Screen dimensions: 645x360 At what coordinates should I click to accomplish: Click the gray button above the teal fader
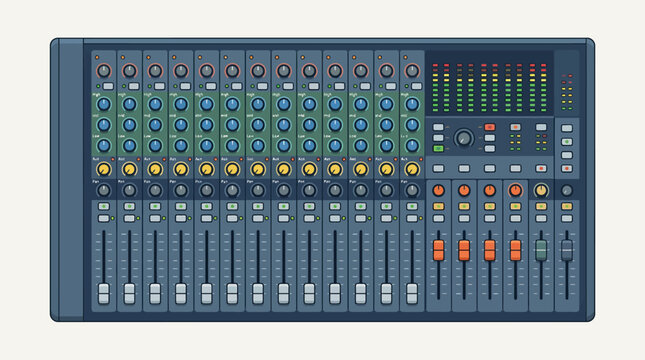click(541, 218)
